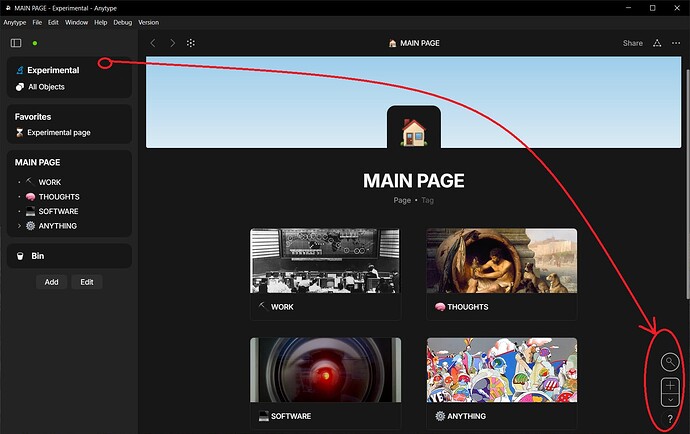Open the Window menu
Viewport: 690px width, 434px height.
click(77, 22)
